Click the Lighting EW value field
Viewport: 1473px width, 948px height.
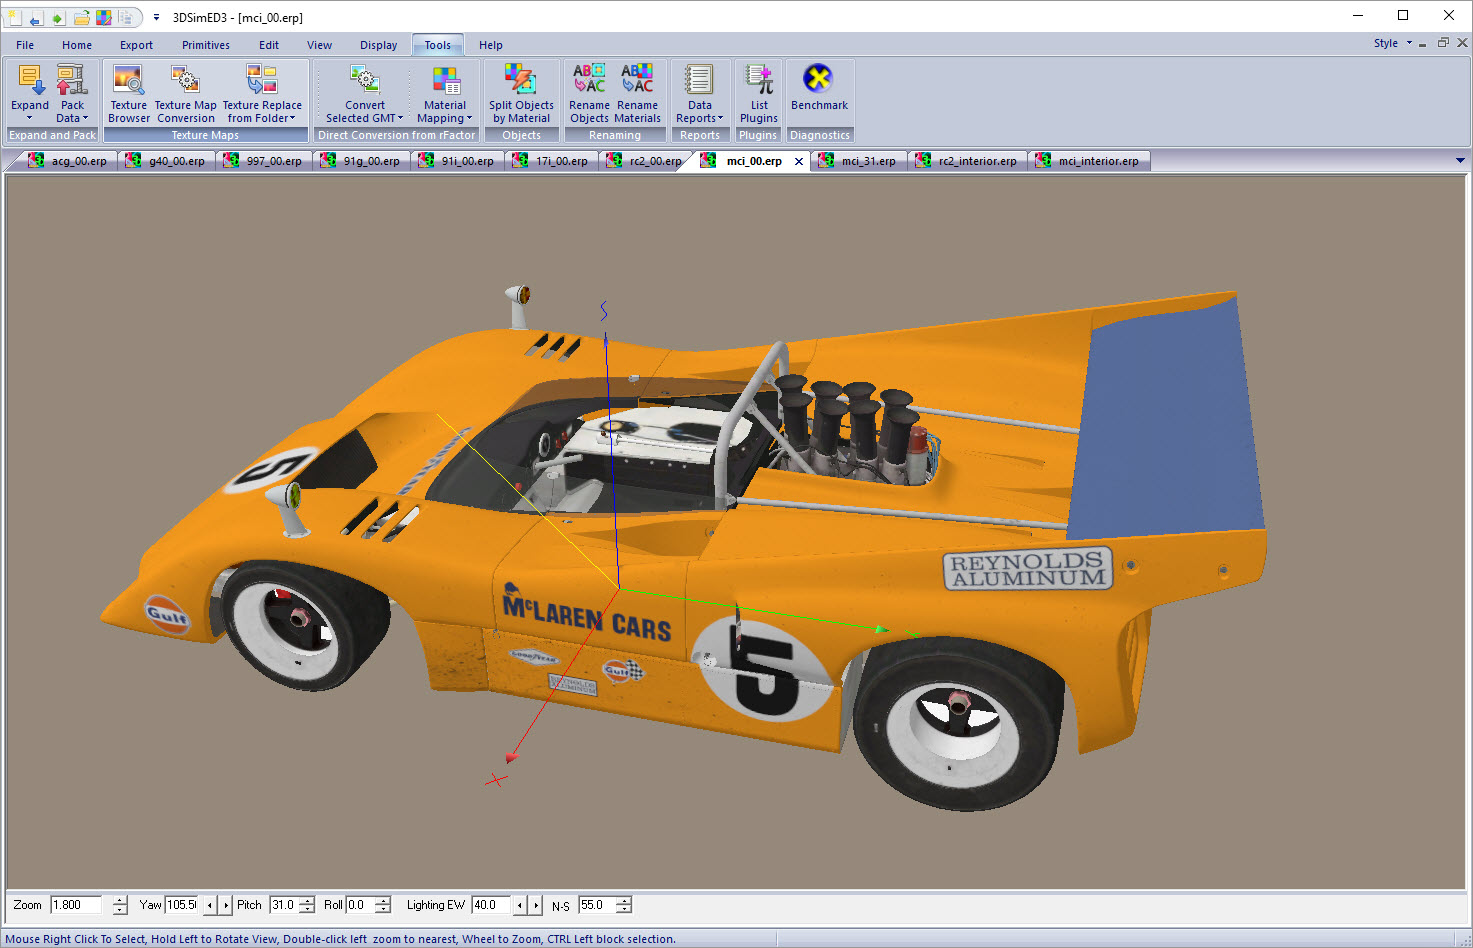coord(490,905)
